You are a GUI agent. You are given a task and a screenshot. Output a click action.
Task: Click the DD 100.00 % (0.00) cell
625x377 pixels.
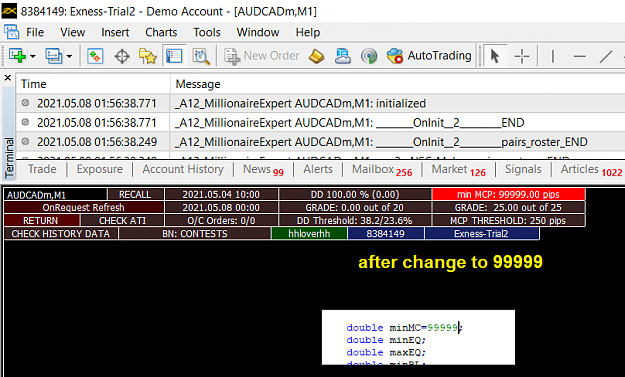point(355,194)
